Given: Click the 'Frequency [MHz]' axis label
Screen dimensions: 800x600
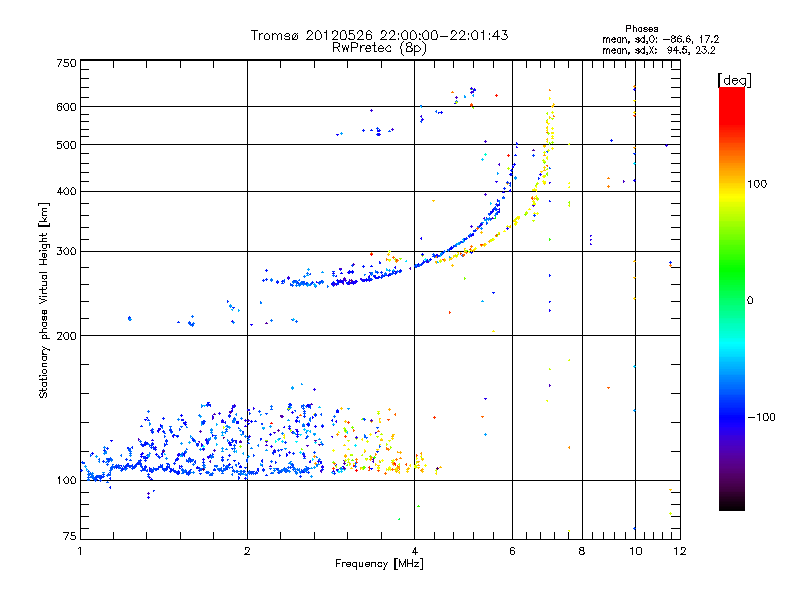Looking at the screenshot, I should [379, 564].
